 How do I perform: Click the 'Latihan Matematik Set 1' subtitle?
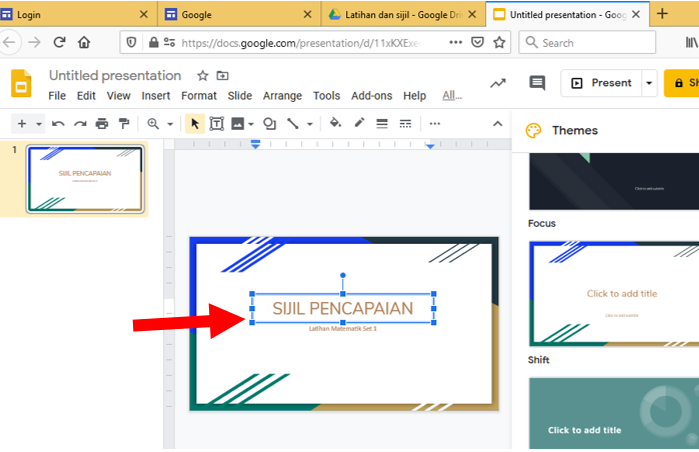(343, 329)
